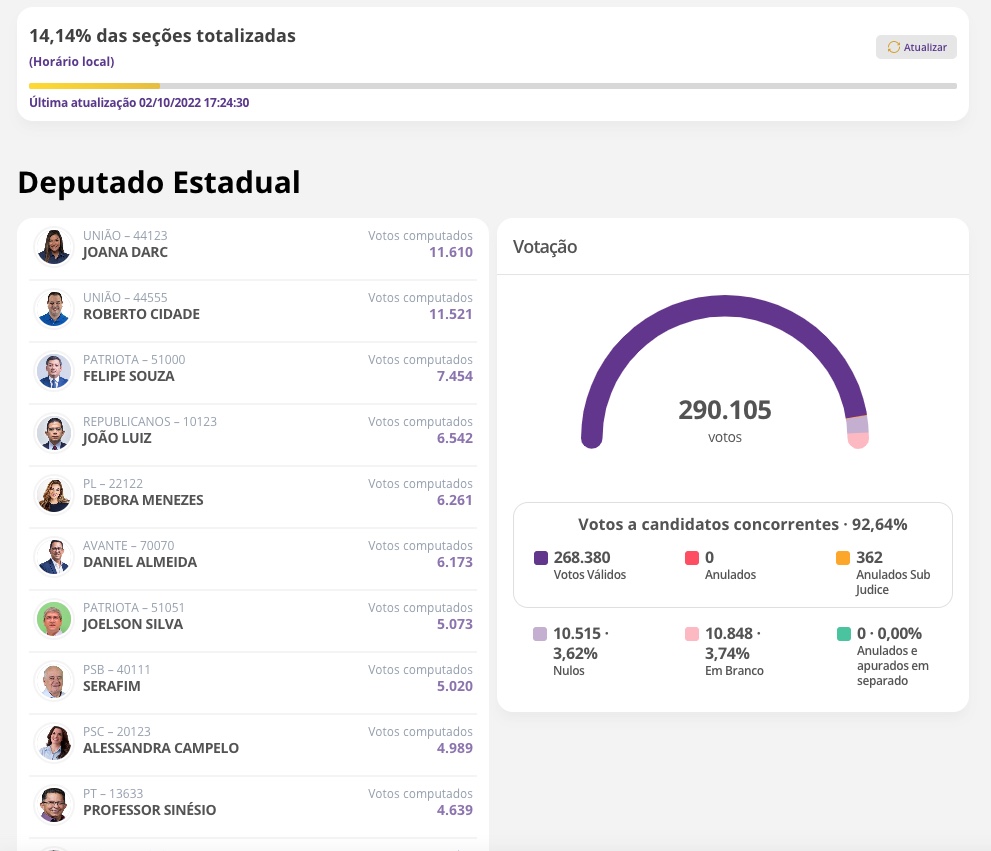991x851 pixels.
Task: Select the Alessandra Campelo candidate name
Action: (x=161, y=748)
